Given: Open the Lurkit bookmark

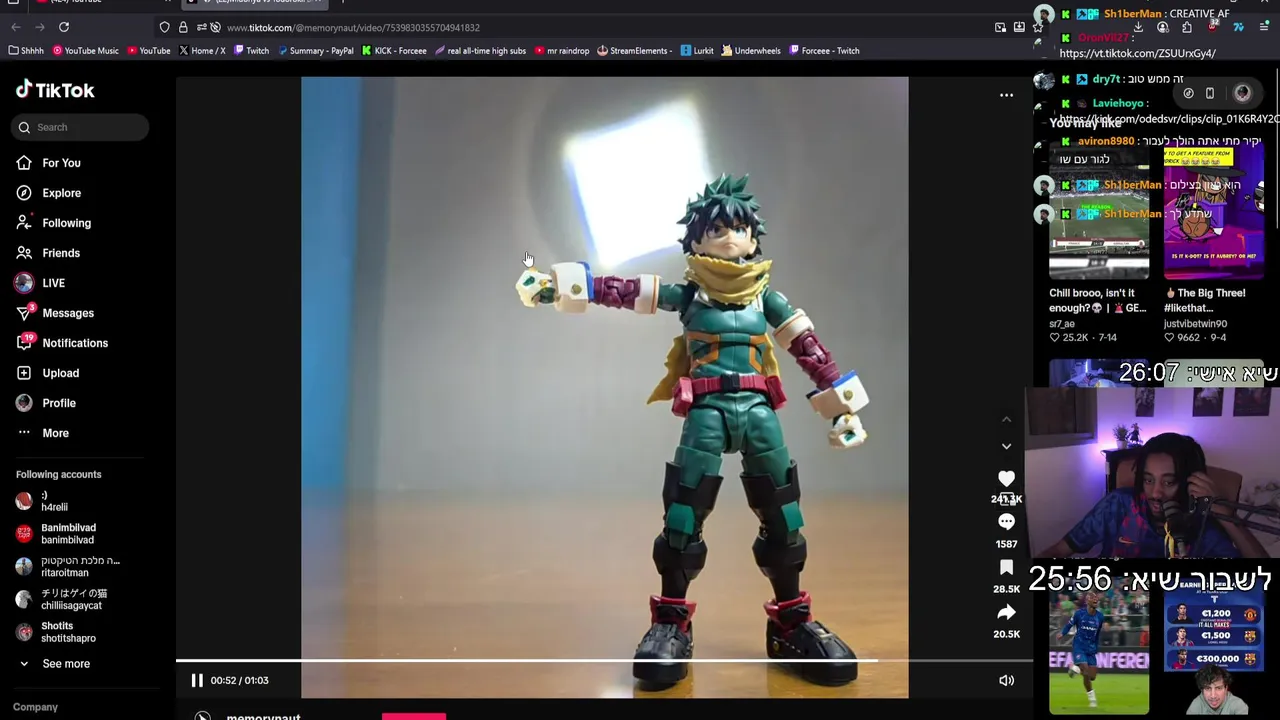Looking at the screenshot, I should pyautogui.click(x=697, y=50).
